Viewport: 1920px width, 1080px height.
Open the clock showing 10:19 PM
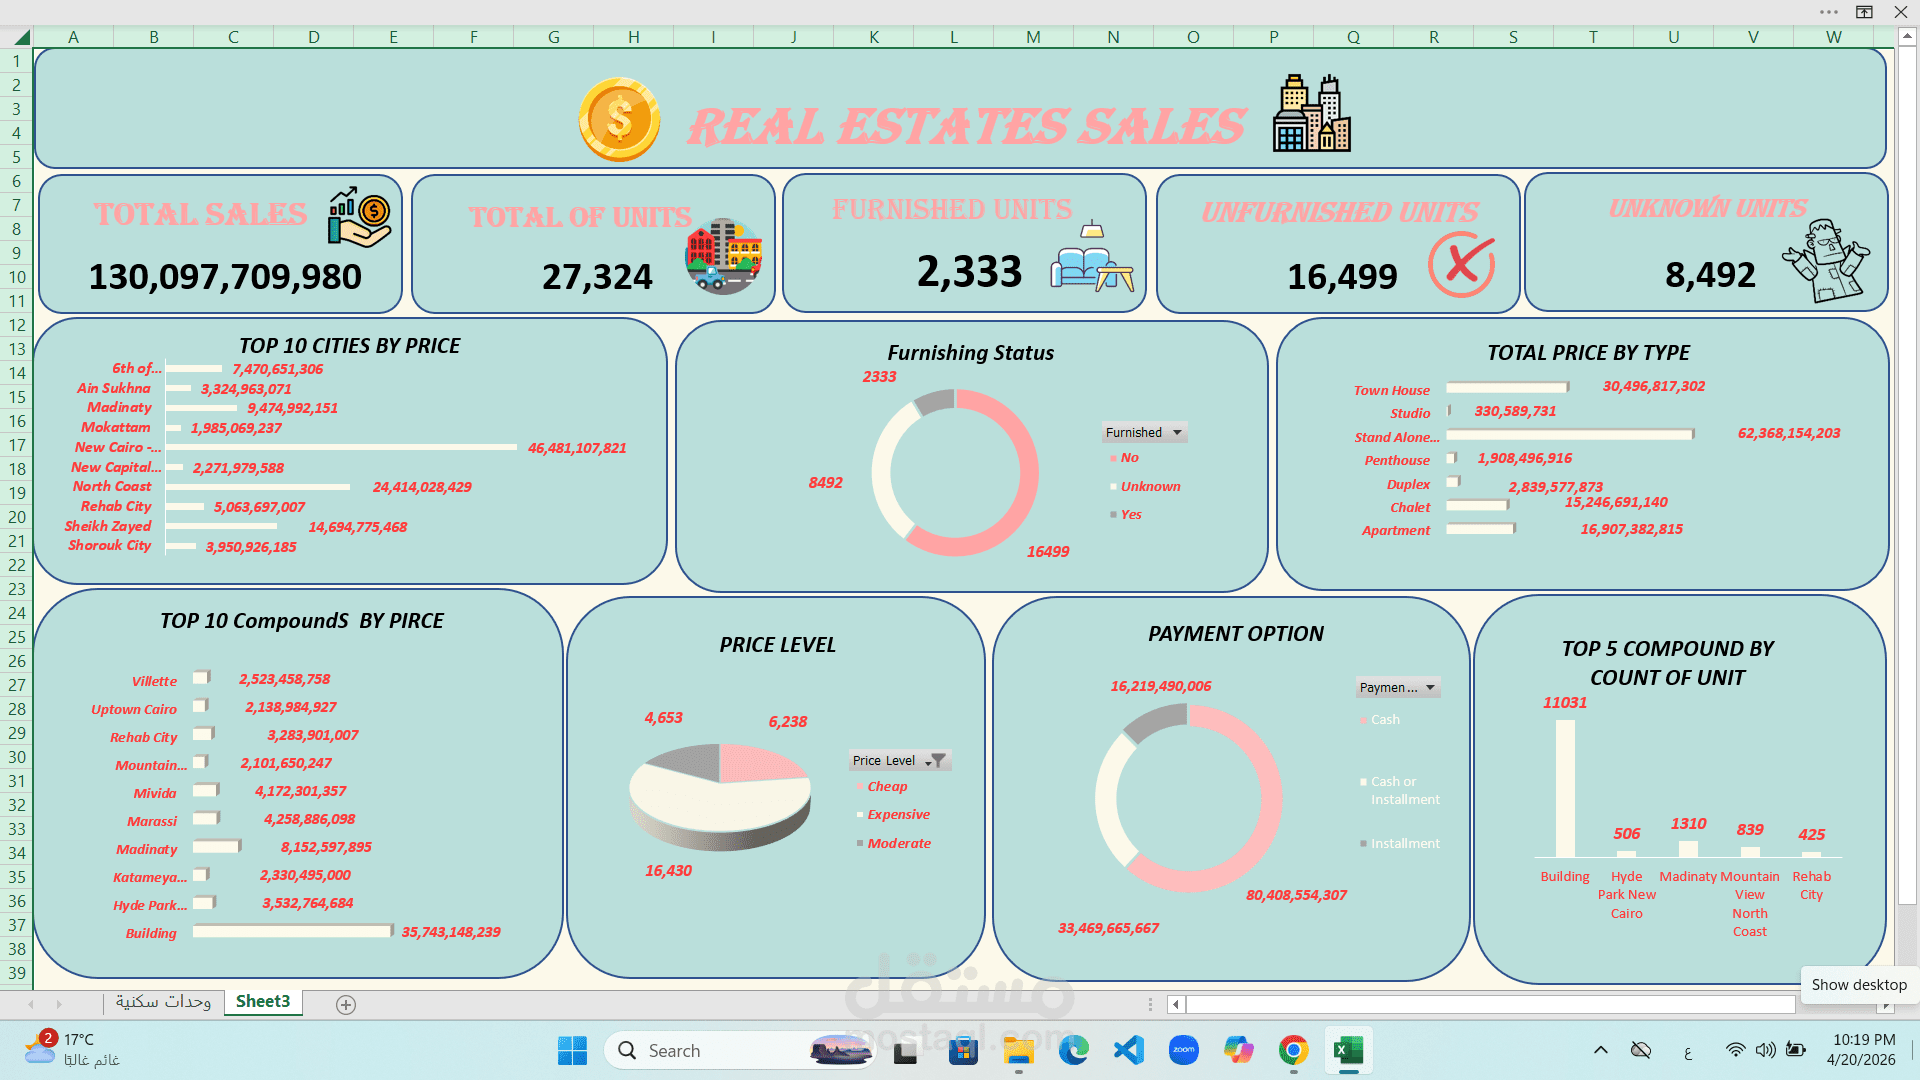(1861, 1050)
